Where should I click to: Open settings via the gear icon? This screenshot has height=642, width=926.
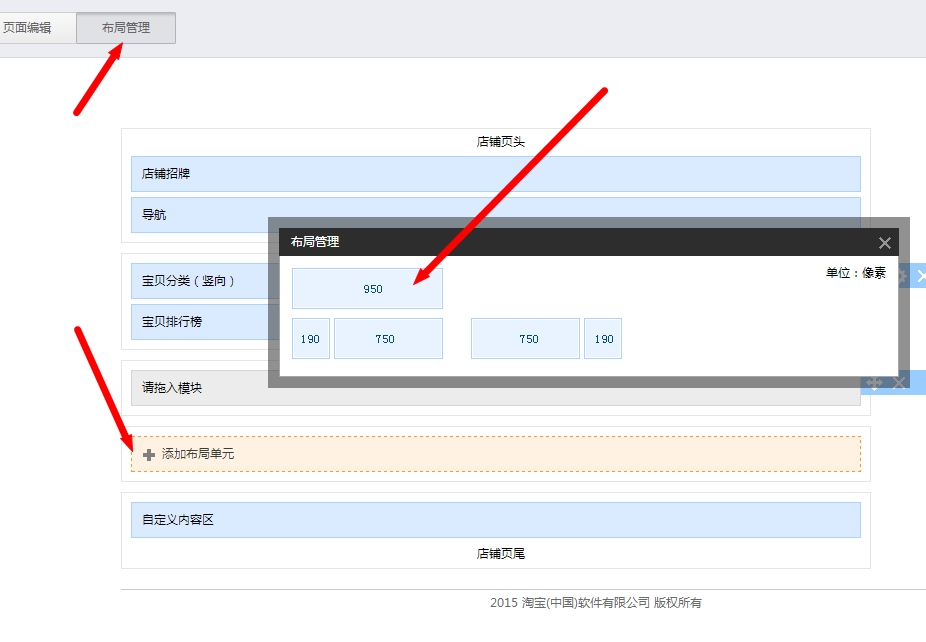[x=904, y=276]
